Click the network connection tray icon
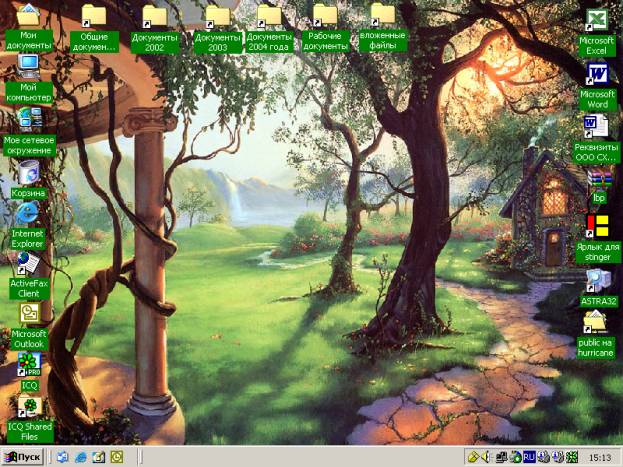The height and width of the screenshot is (467, 623). coord(501,457)
